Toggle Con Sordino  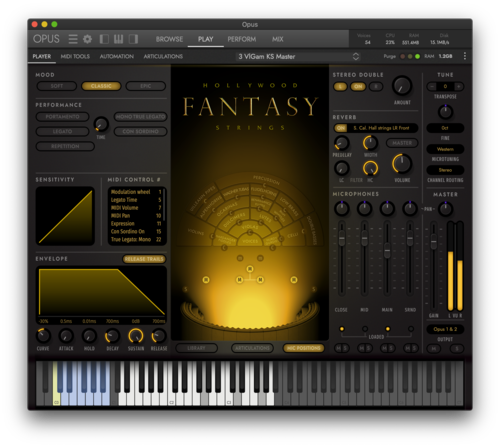click(x=140, y=131)
